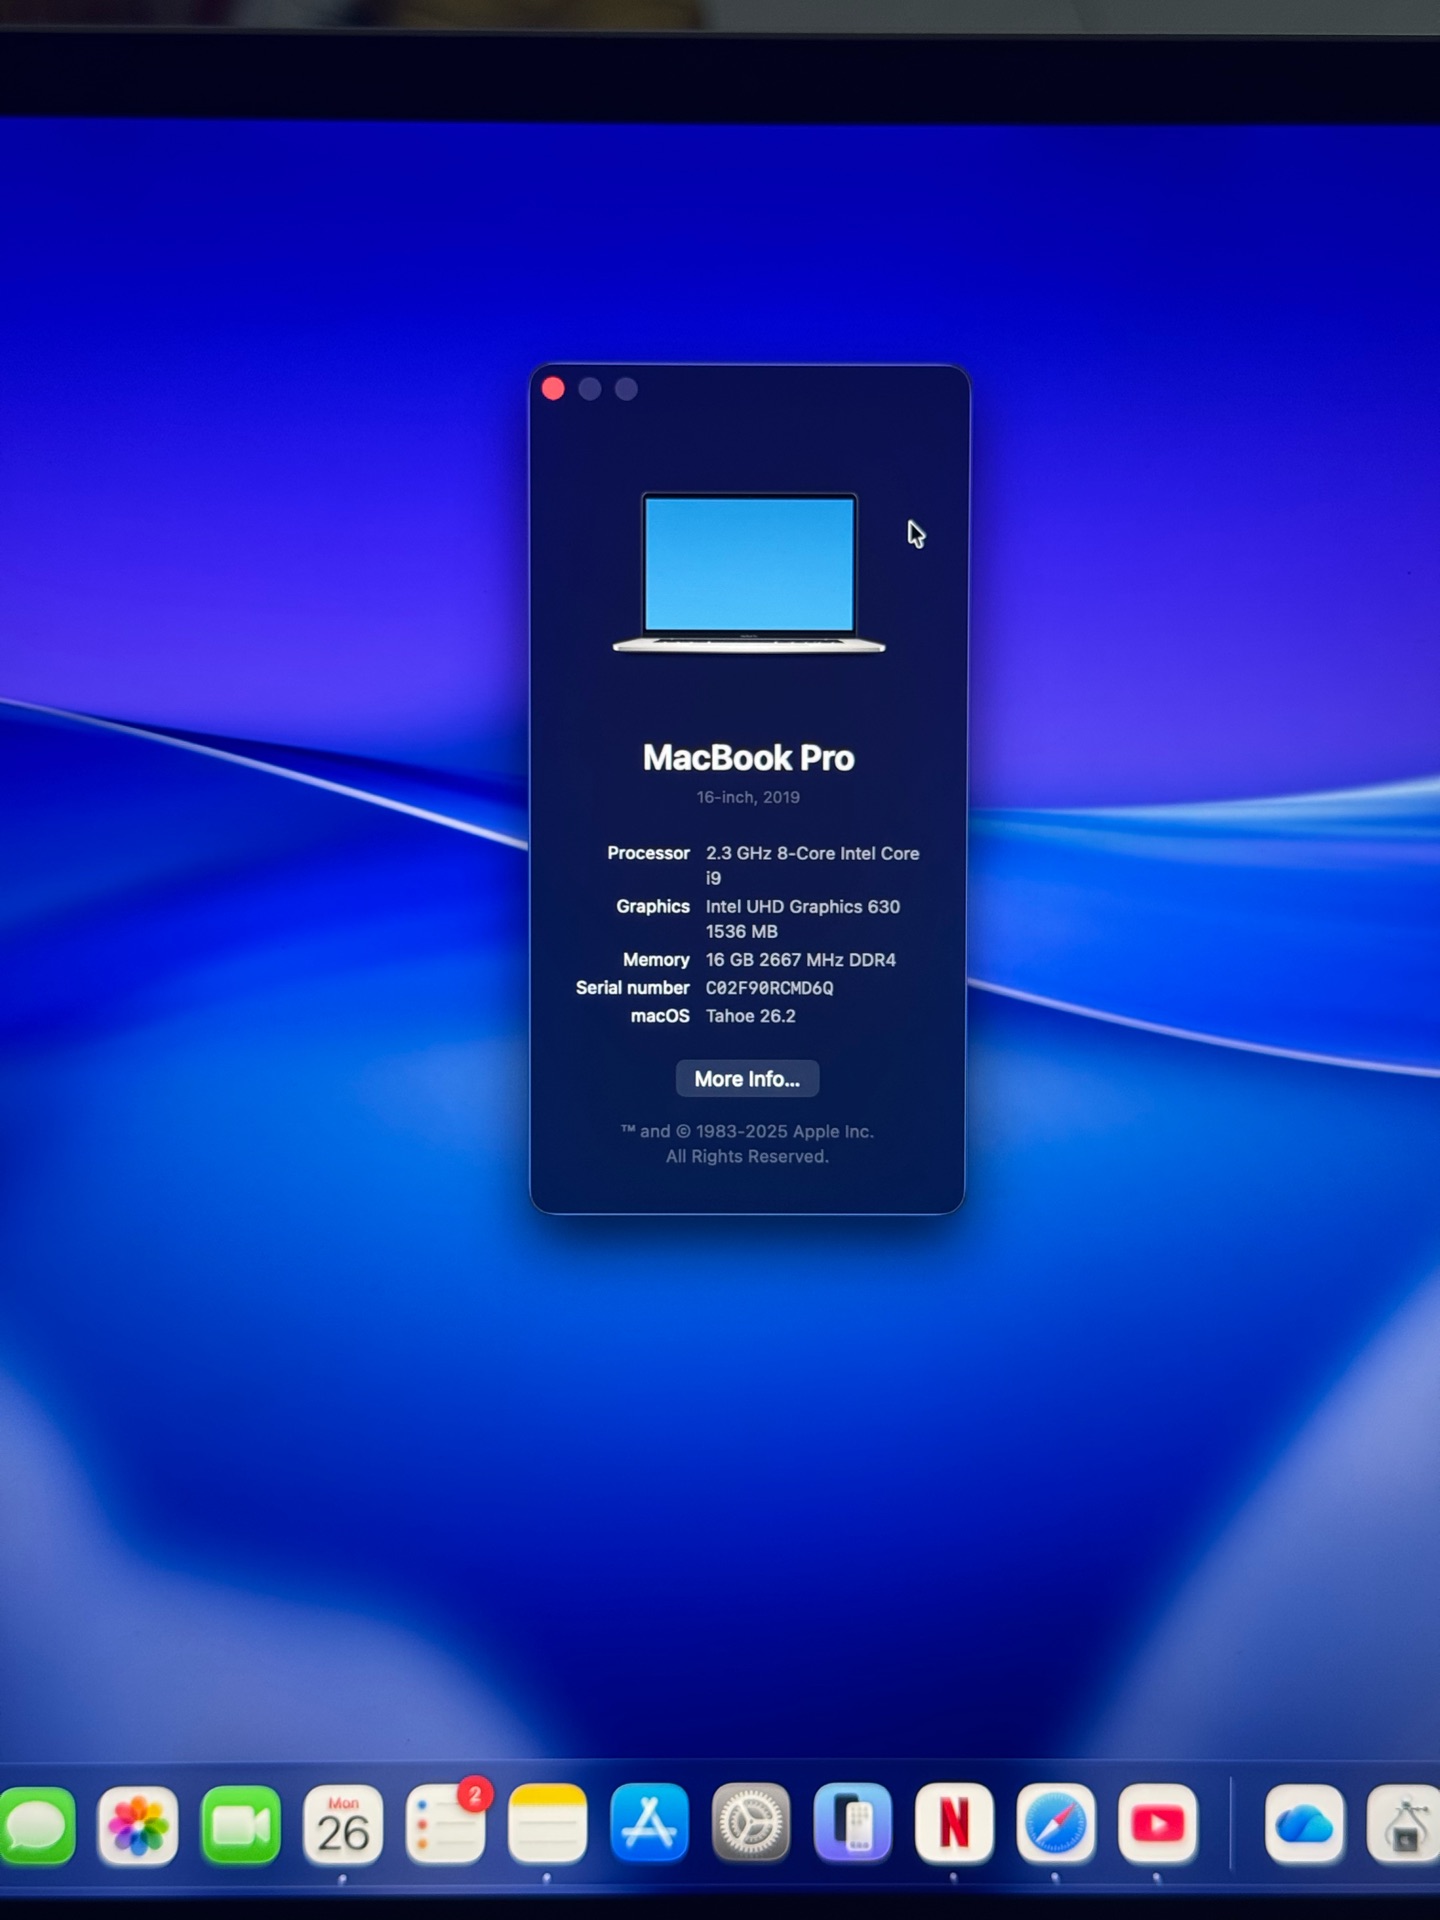1440x1920 pixels.
Task: Click the More Info... button
Action: point(747,1079)
